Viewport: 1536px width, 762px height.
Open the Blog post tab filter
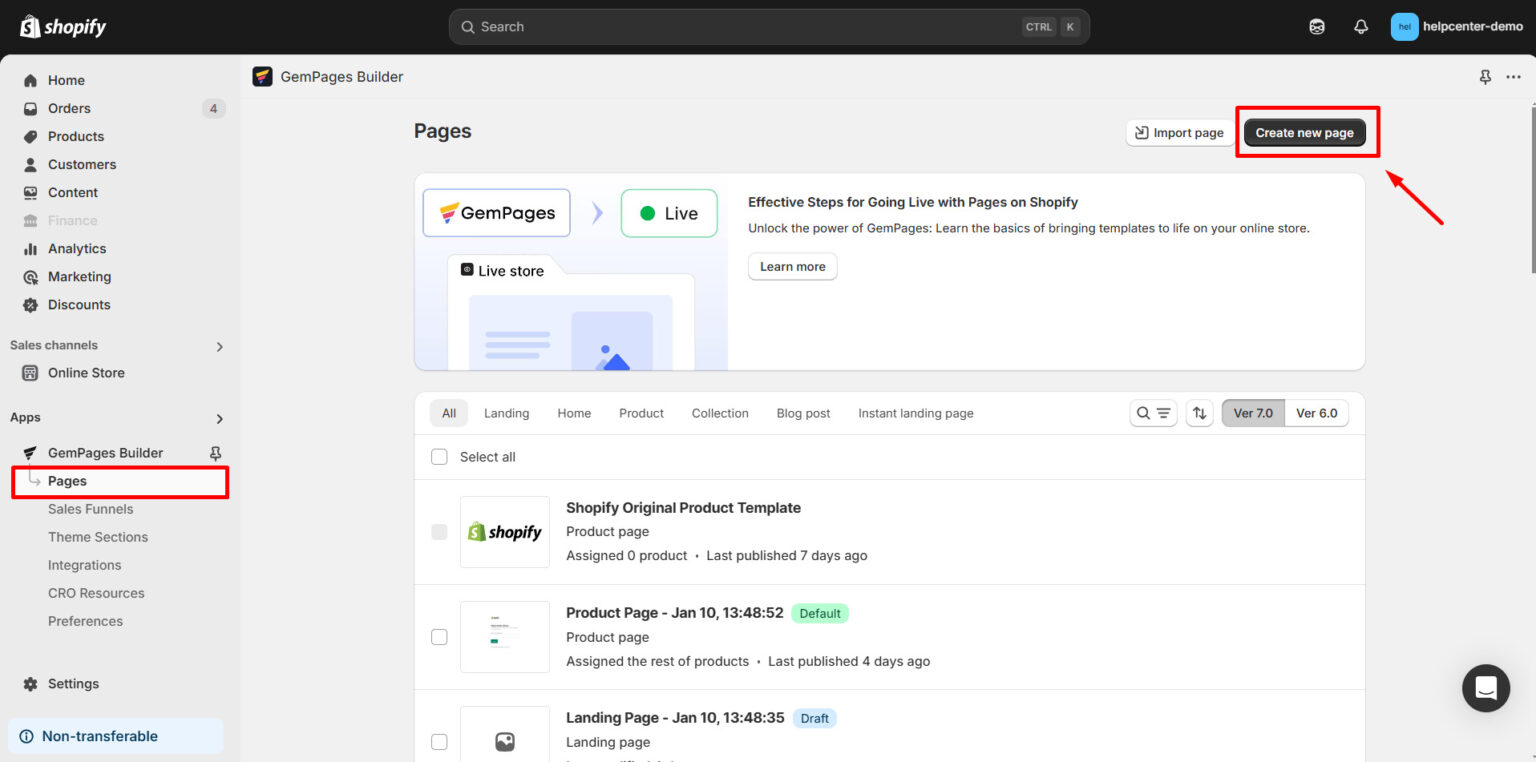(802, 412)
